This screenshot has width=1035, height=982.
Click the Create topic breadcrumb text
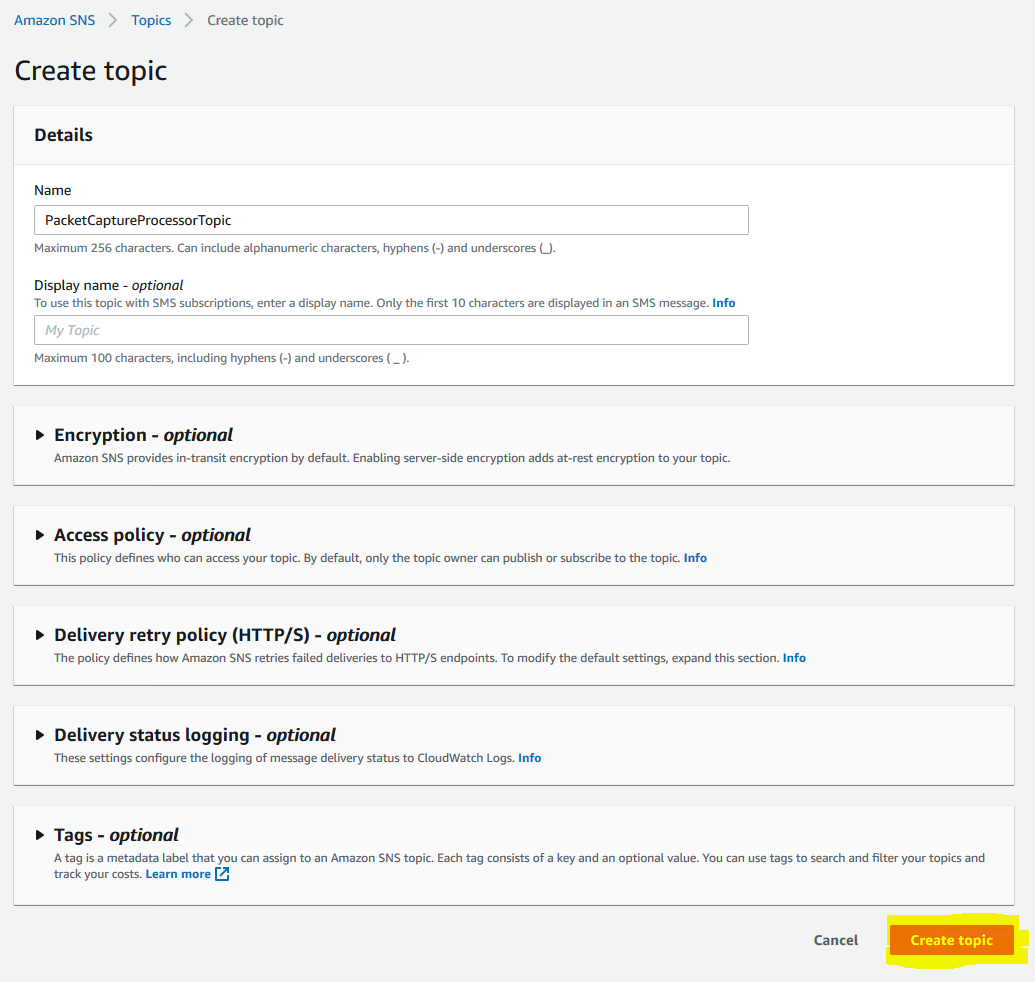[246, 20]
